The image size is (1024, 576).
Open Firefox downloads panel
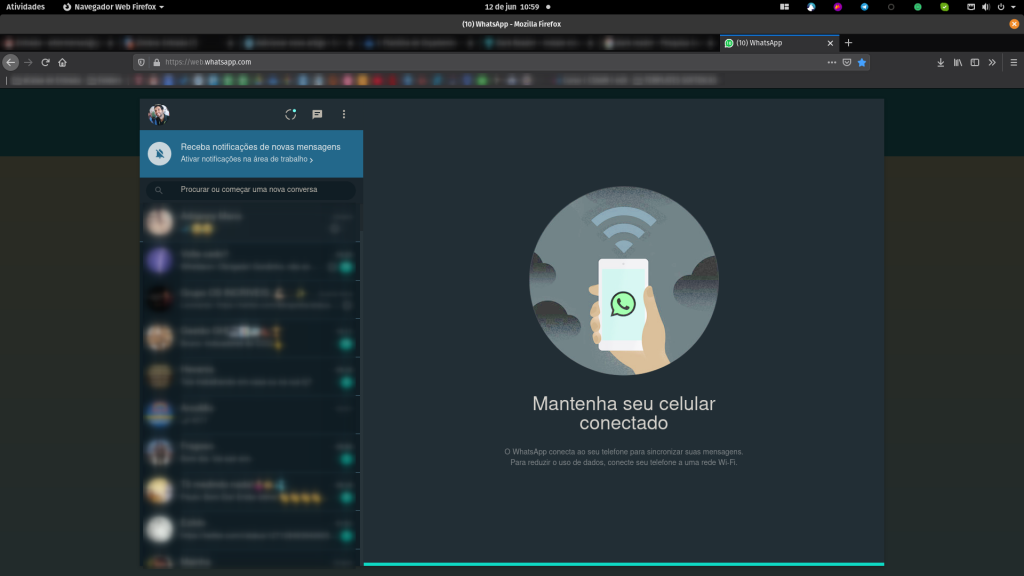click(940, 62)
